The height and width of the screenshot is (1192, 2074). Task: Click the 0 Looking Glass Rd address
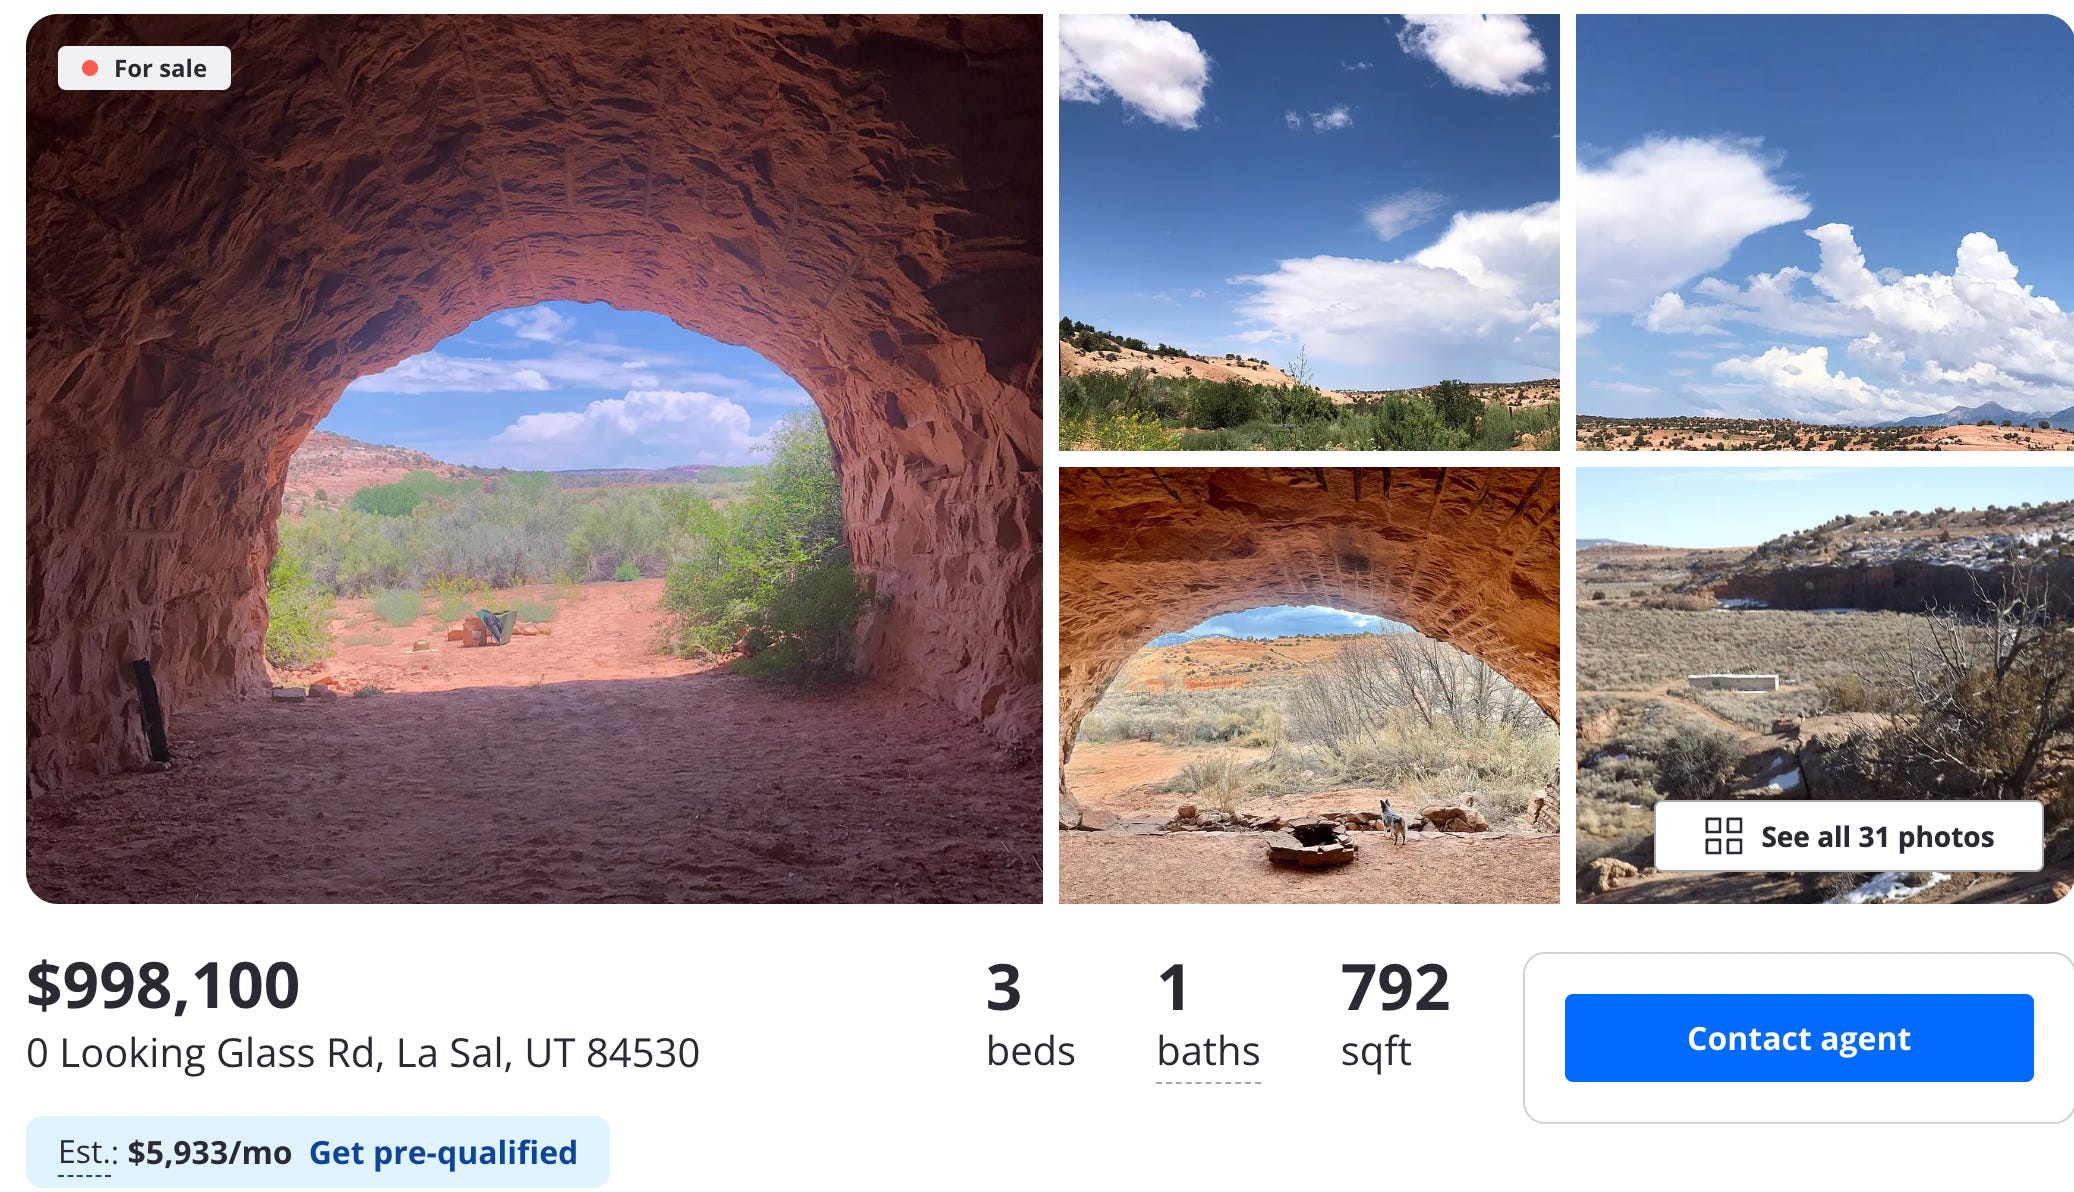click(363, 1053)
